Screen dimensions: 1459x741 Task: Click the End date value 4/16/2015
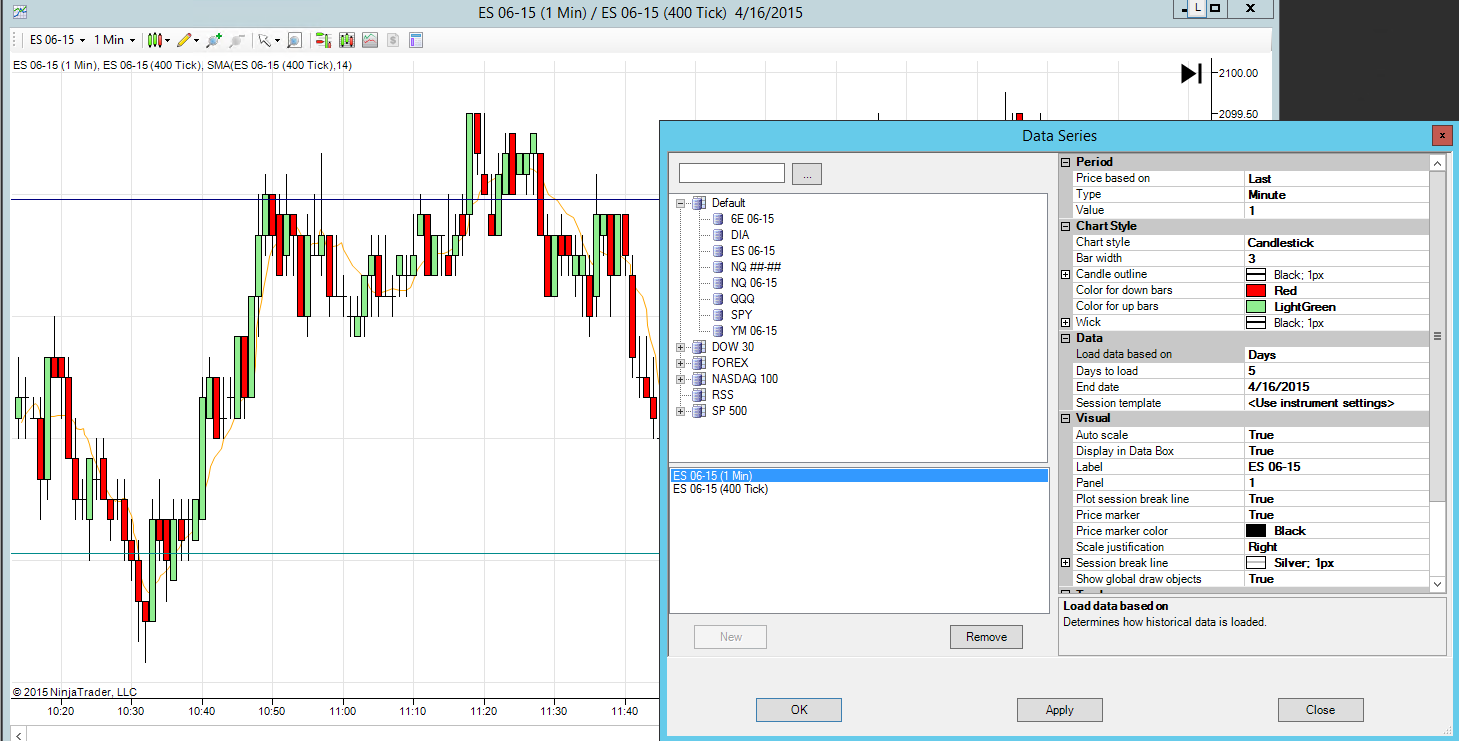[x=1337, y=387]
